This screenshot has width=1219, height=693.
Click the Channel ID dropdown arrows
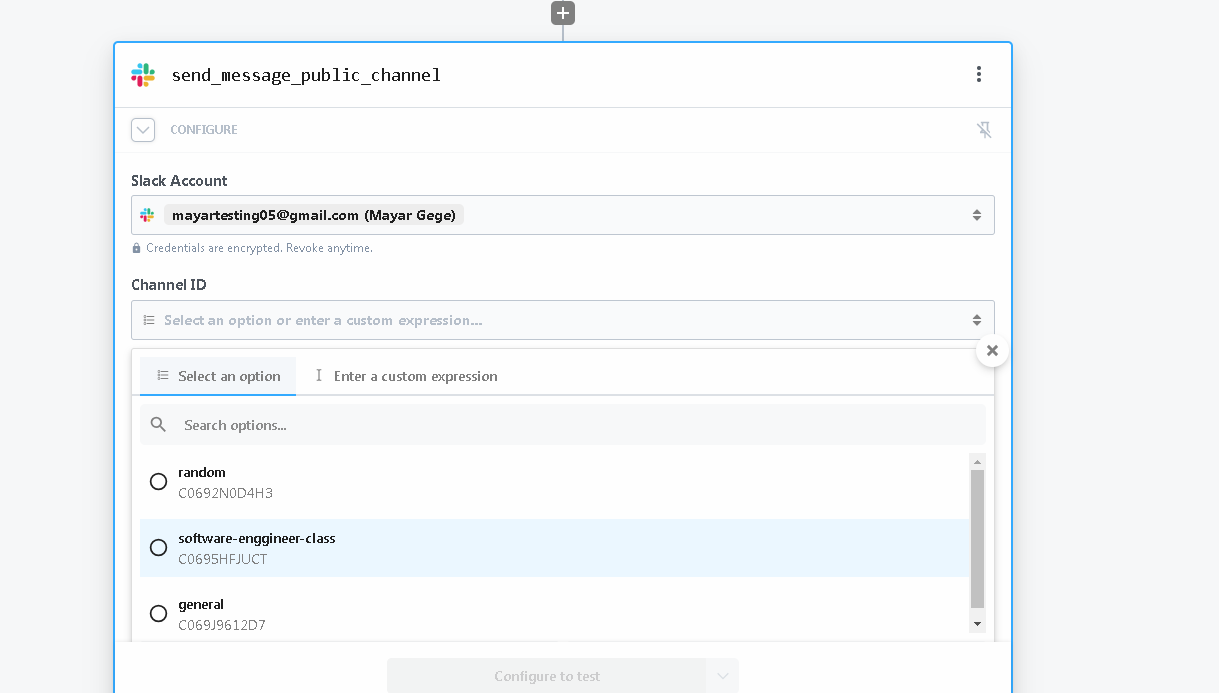pyautogui.click(x=977, y=320)
